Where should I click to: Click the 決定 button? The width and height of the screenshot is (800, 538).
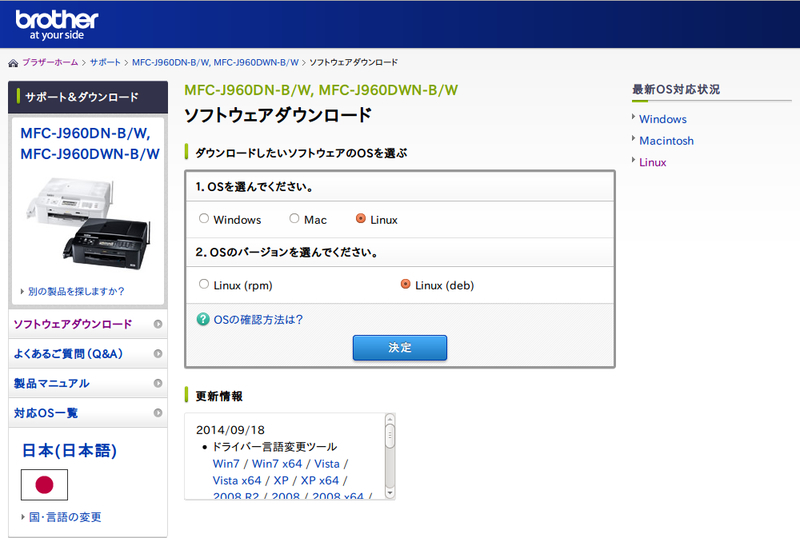[x=400, y=348]
